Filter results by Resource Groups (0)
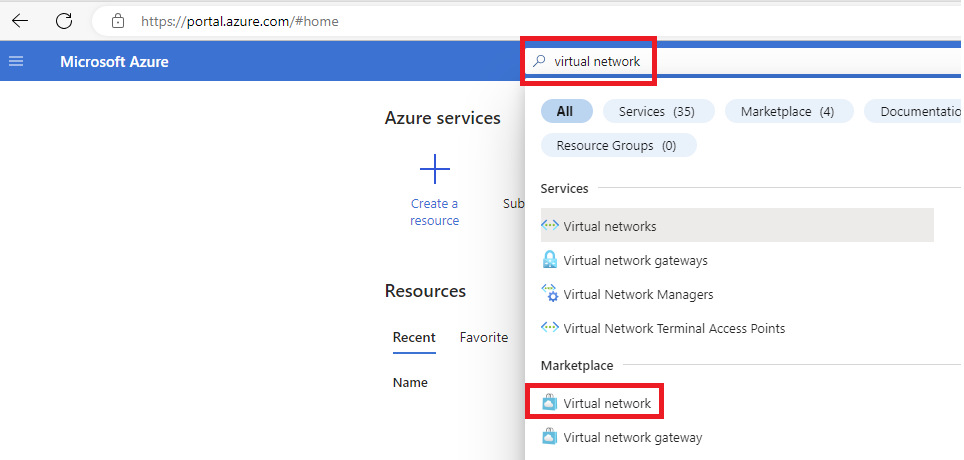 click(x=618, y=146)
